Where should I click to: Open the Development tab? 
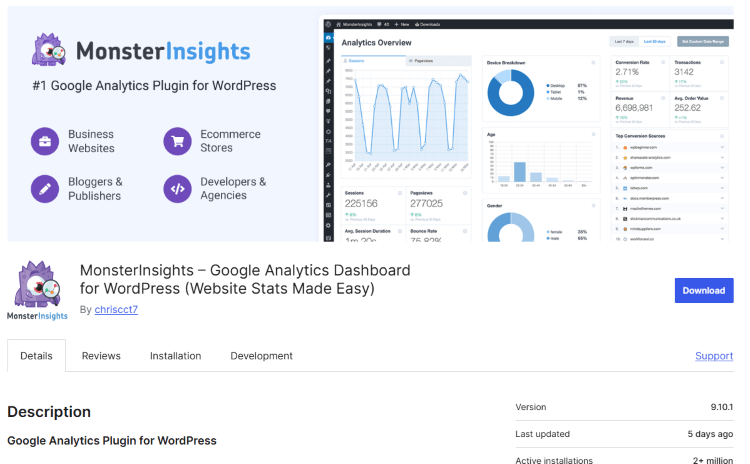[261, 356]
